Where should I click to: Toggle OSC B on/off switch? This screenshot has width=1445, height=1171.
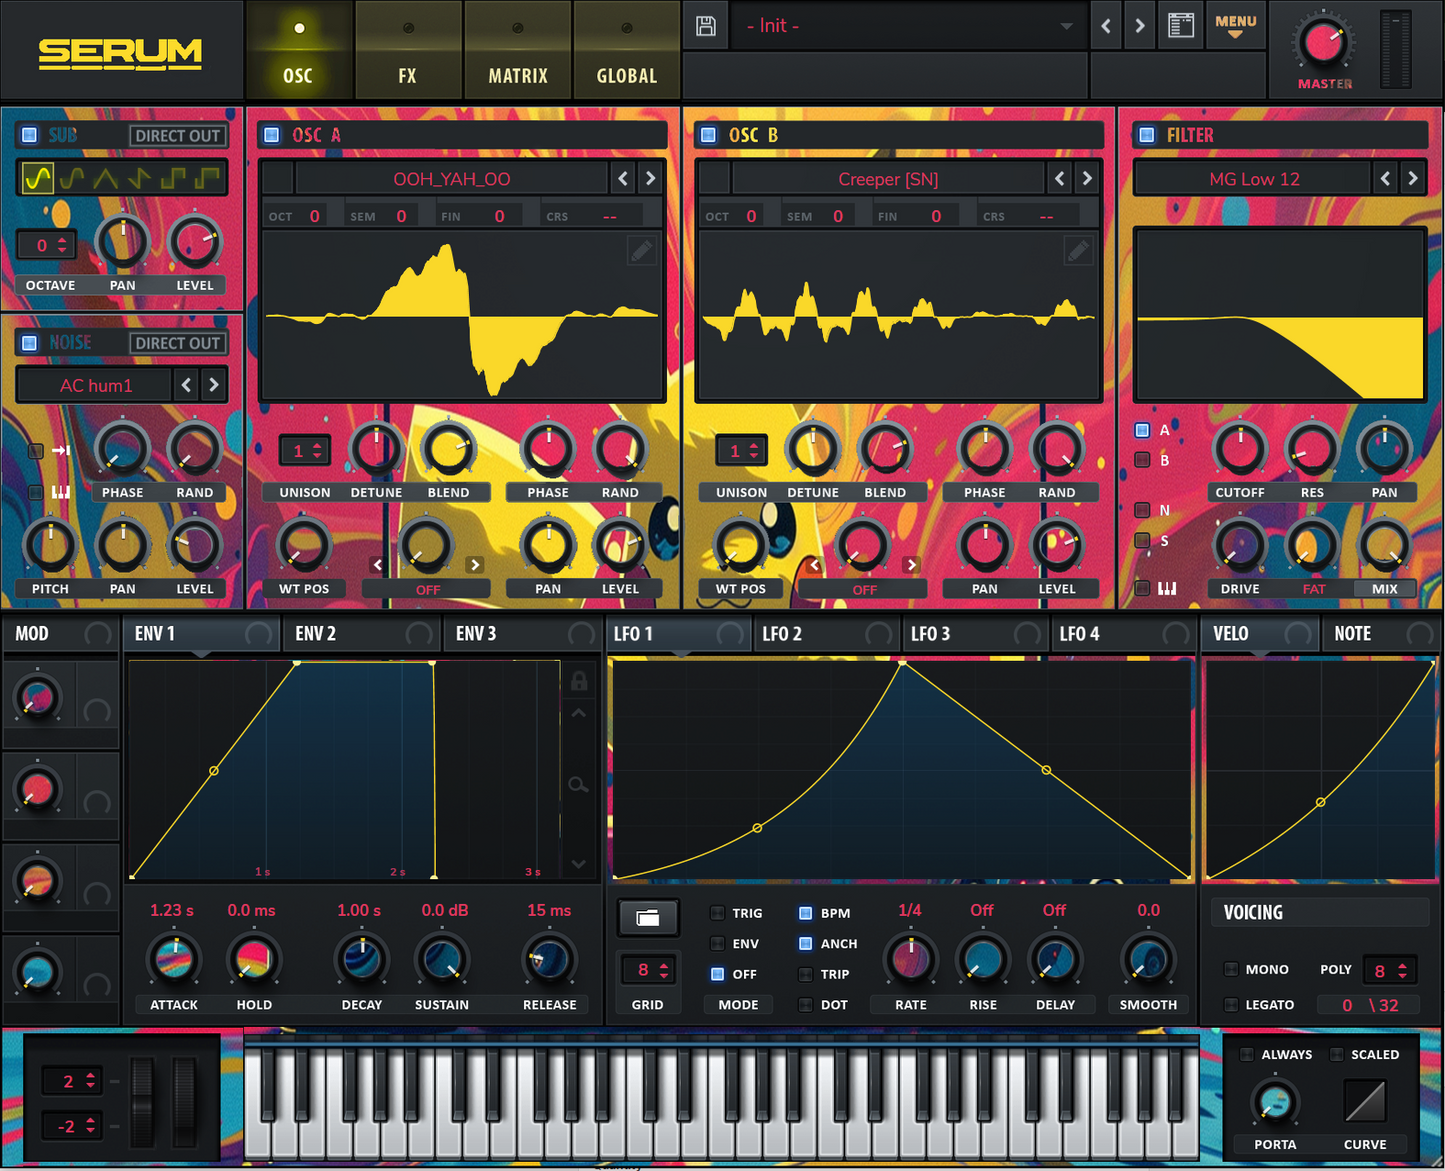[x=708, y=135]
